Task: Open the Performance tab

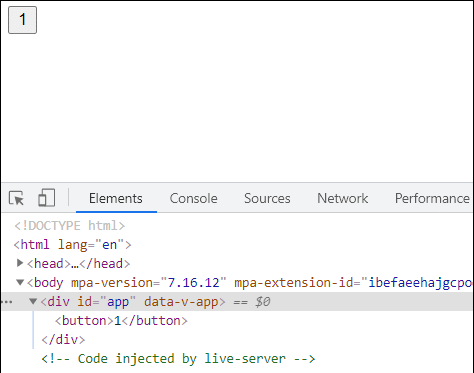Action: coord(432,198)
